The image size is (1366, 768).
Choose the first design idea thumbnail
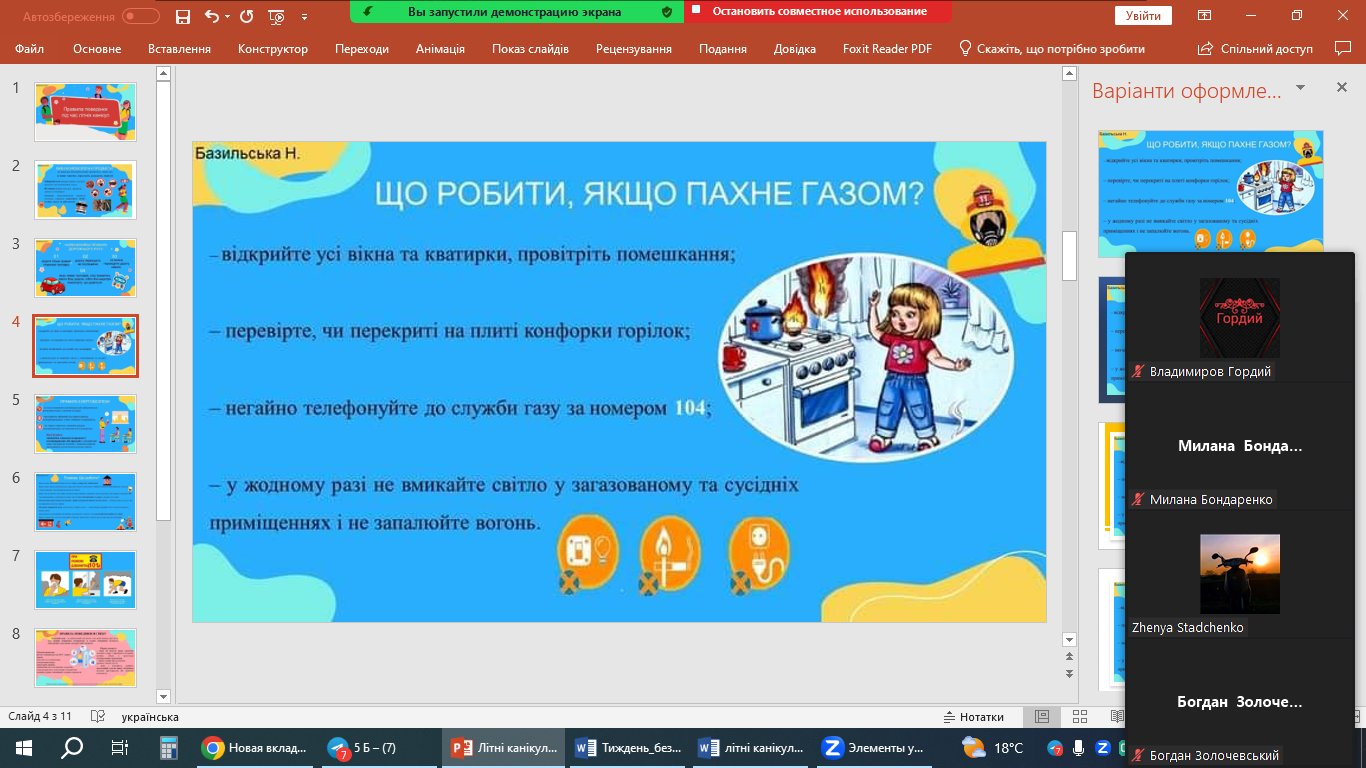1211,193
